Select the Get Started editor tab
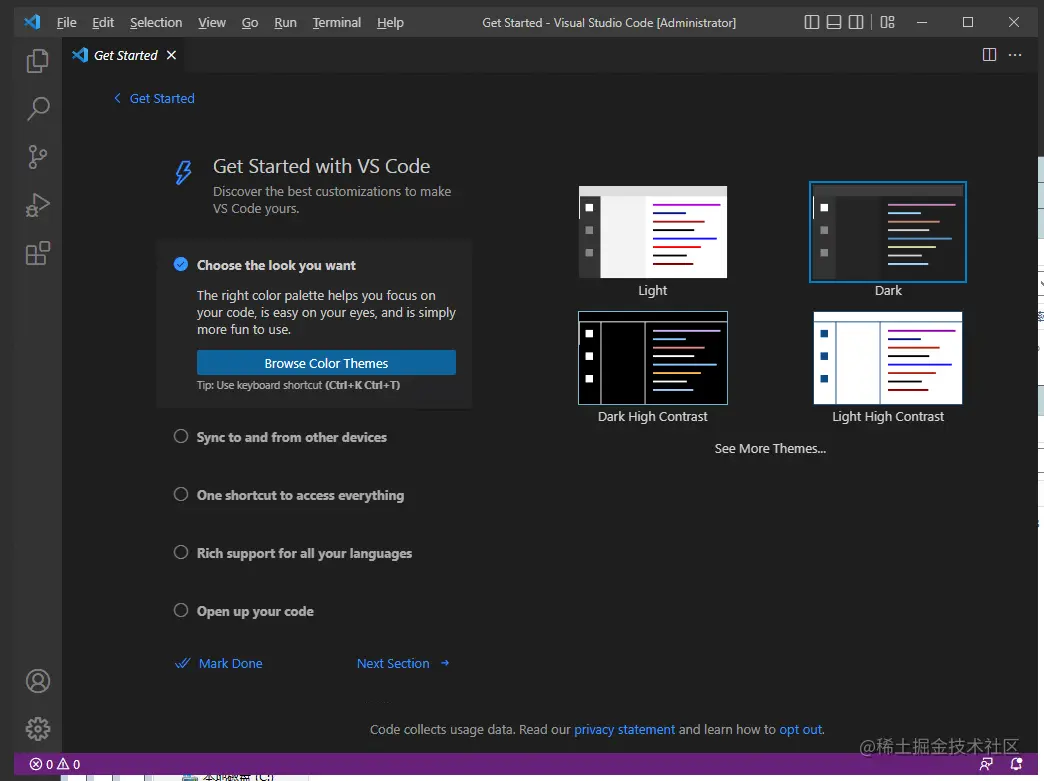 point(125,55)
